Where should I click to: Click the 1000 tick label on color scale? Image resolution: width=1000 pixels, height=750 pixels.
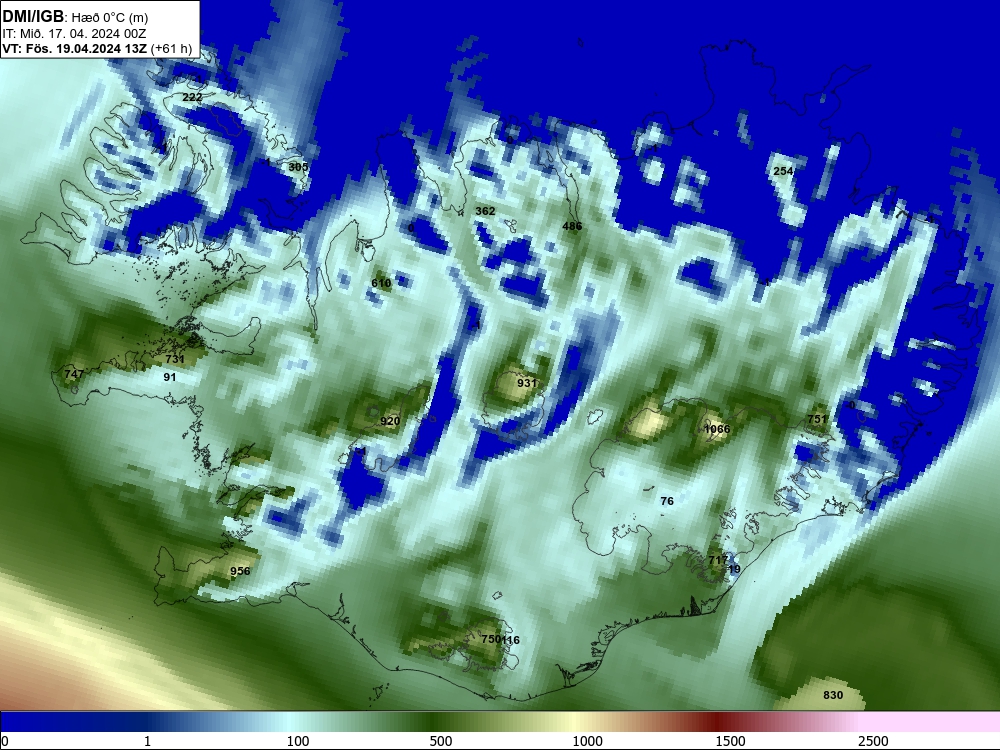coord(587,741)
